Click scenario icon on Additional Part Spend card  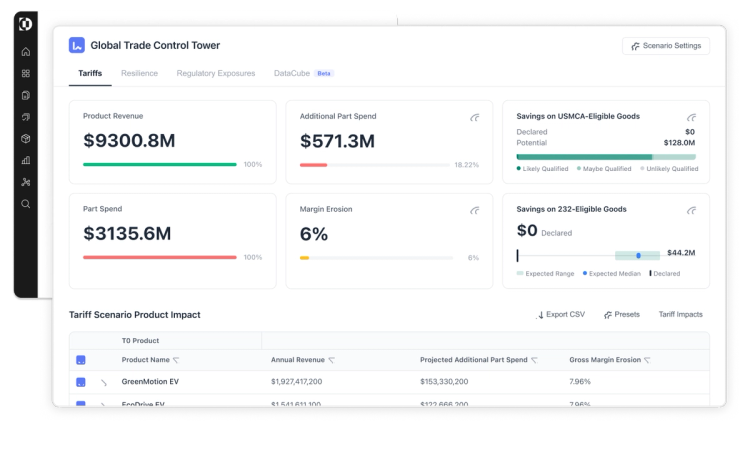tap(474, 118)
